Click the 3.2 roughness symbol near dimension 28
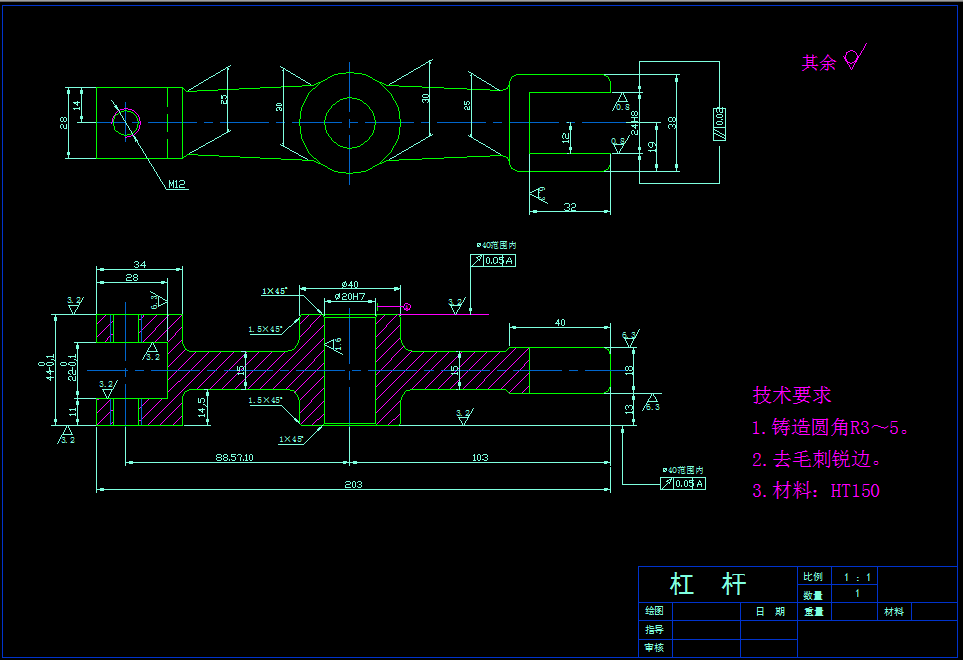Screen dimensions: 963x660 (72, 302)
